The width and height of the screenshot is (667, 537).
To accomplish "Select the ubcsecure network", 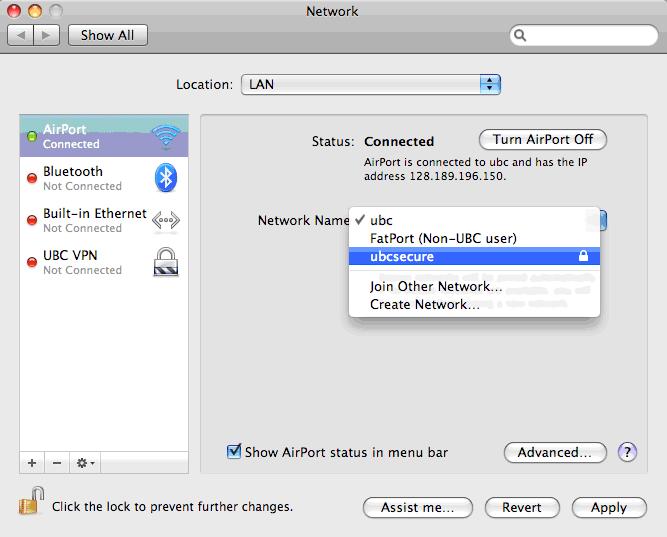I will click(474, 256).
